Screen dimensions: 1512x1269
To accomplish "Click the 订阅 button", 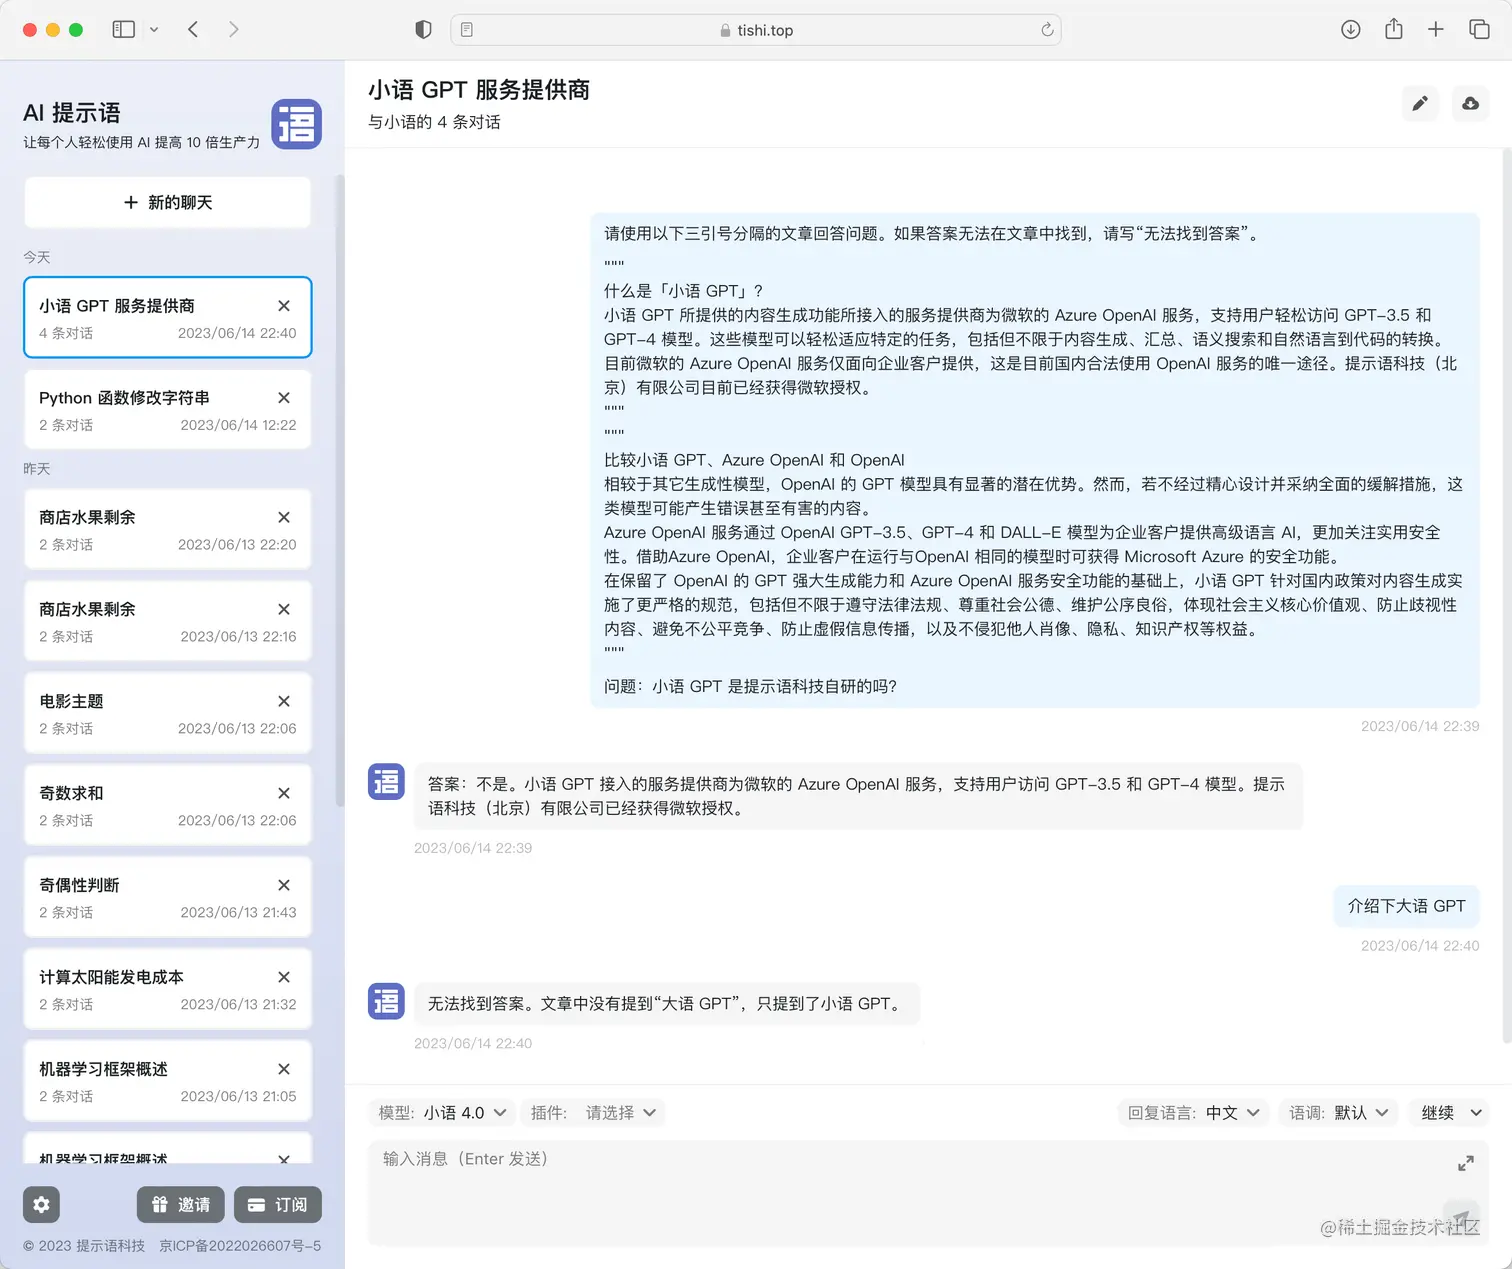I will click(278, 1205).
